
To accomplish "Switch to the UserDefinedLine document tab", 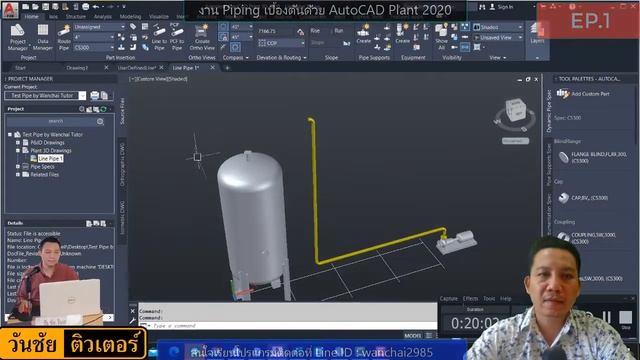I will [x=137, y=68].
